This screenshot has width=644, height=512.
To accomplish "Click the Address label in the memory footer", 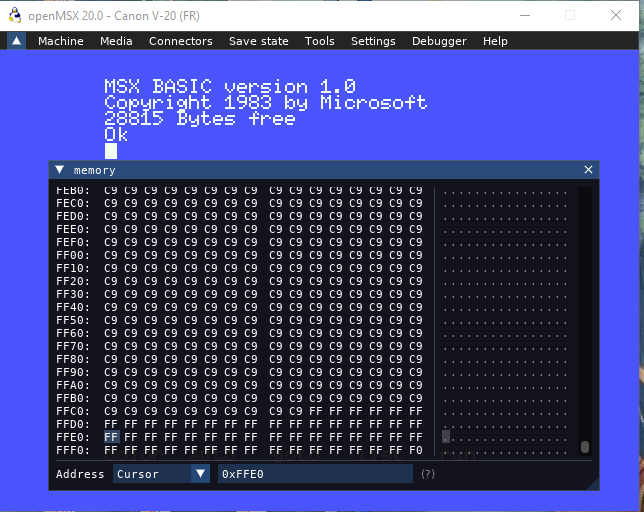I will [x=80, y=474].
